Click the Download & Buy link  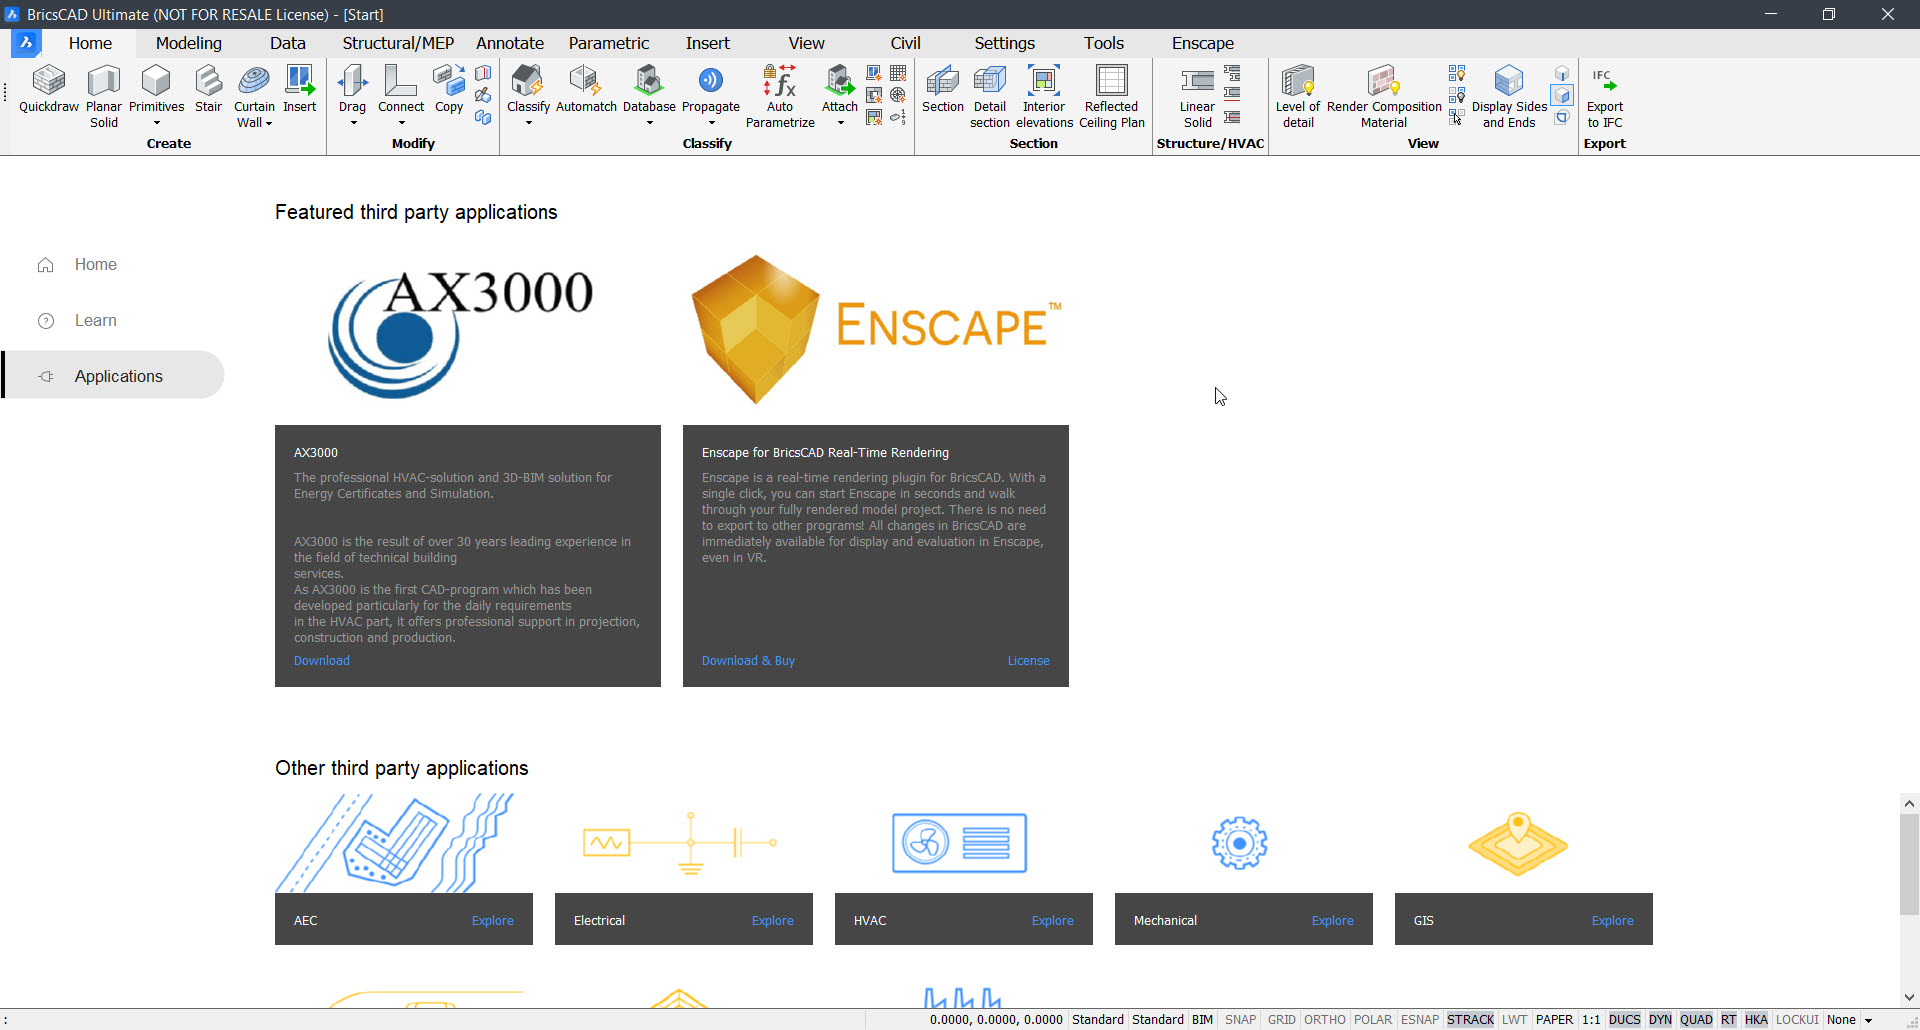point(748,661)
